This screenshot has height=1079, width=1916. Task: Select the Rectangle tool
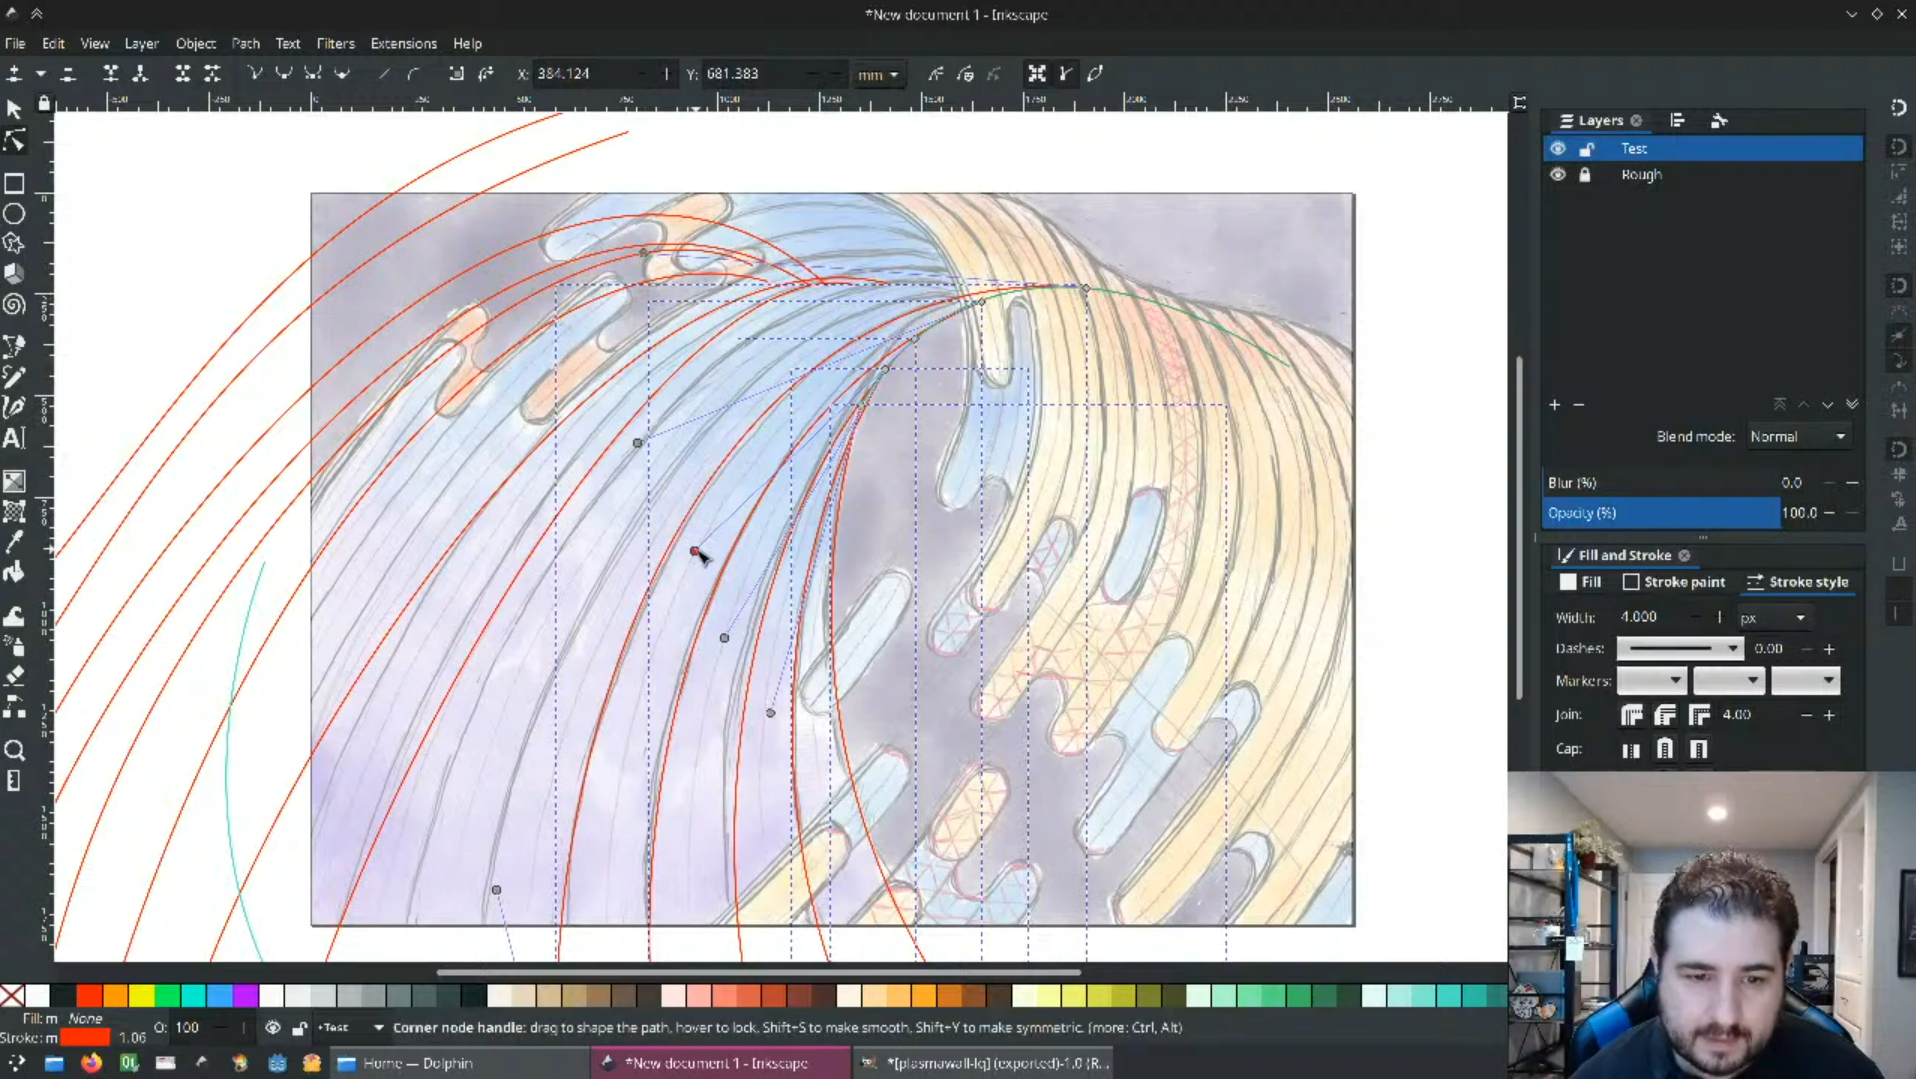point(14,184)
